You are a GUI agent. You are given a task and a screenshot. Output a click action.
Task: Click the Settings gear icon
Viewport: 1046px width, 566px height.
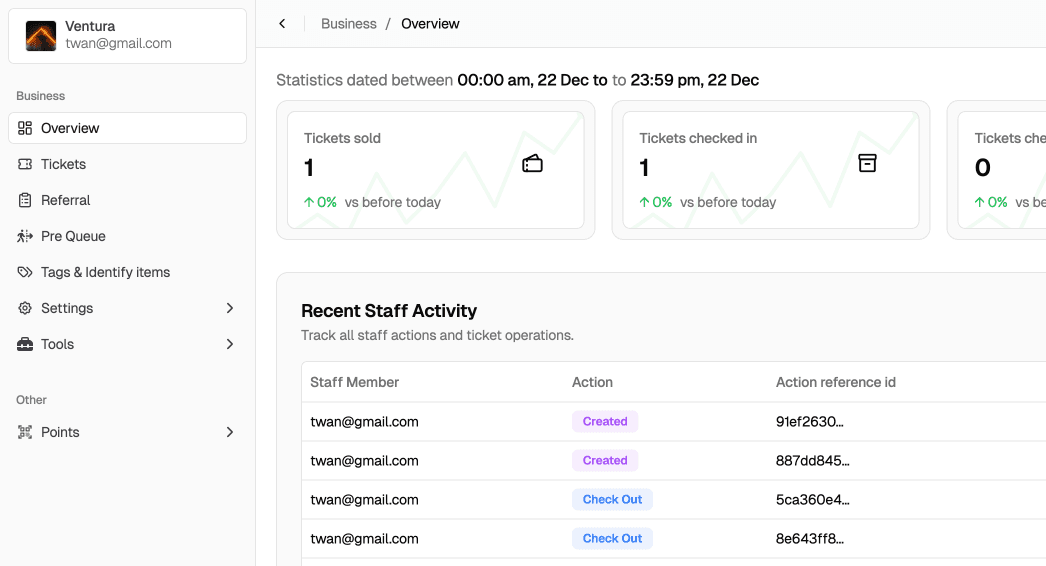(25, 308)
